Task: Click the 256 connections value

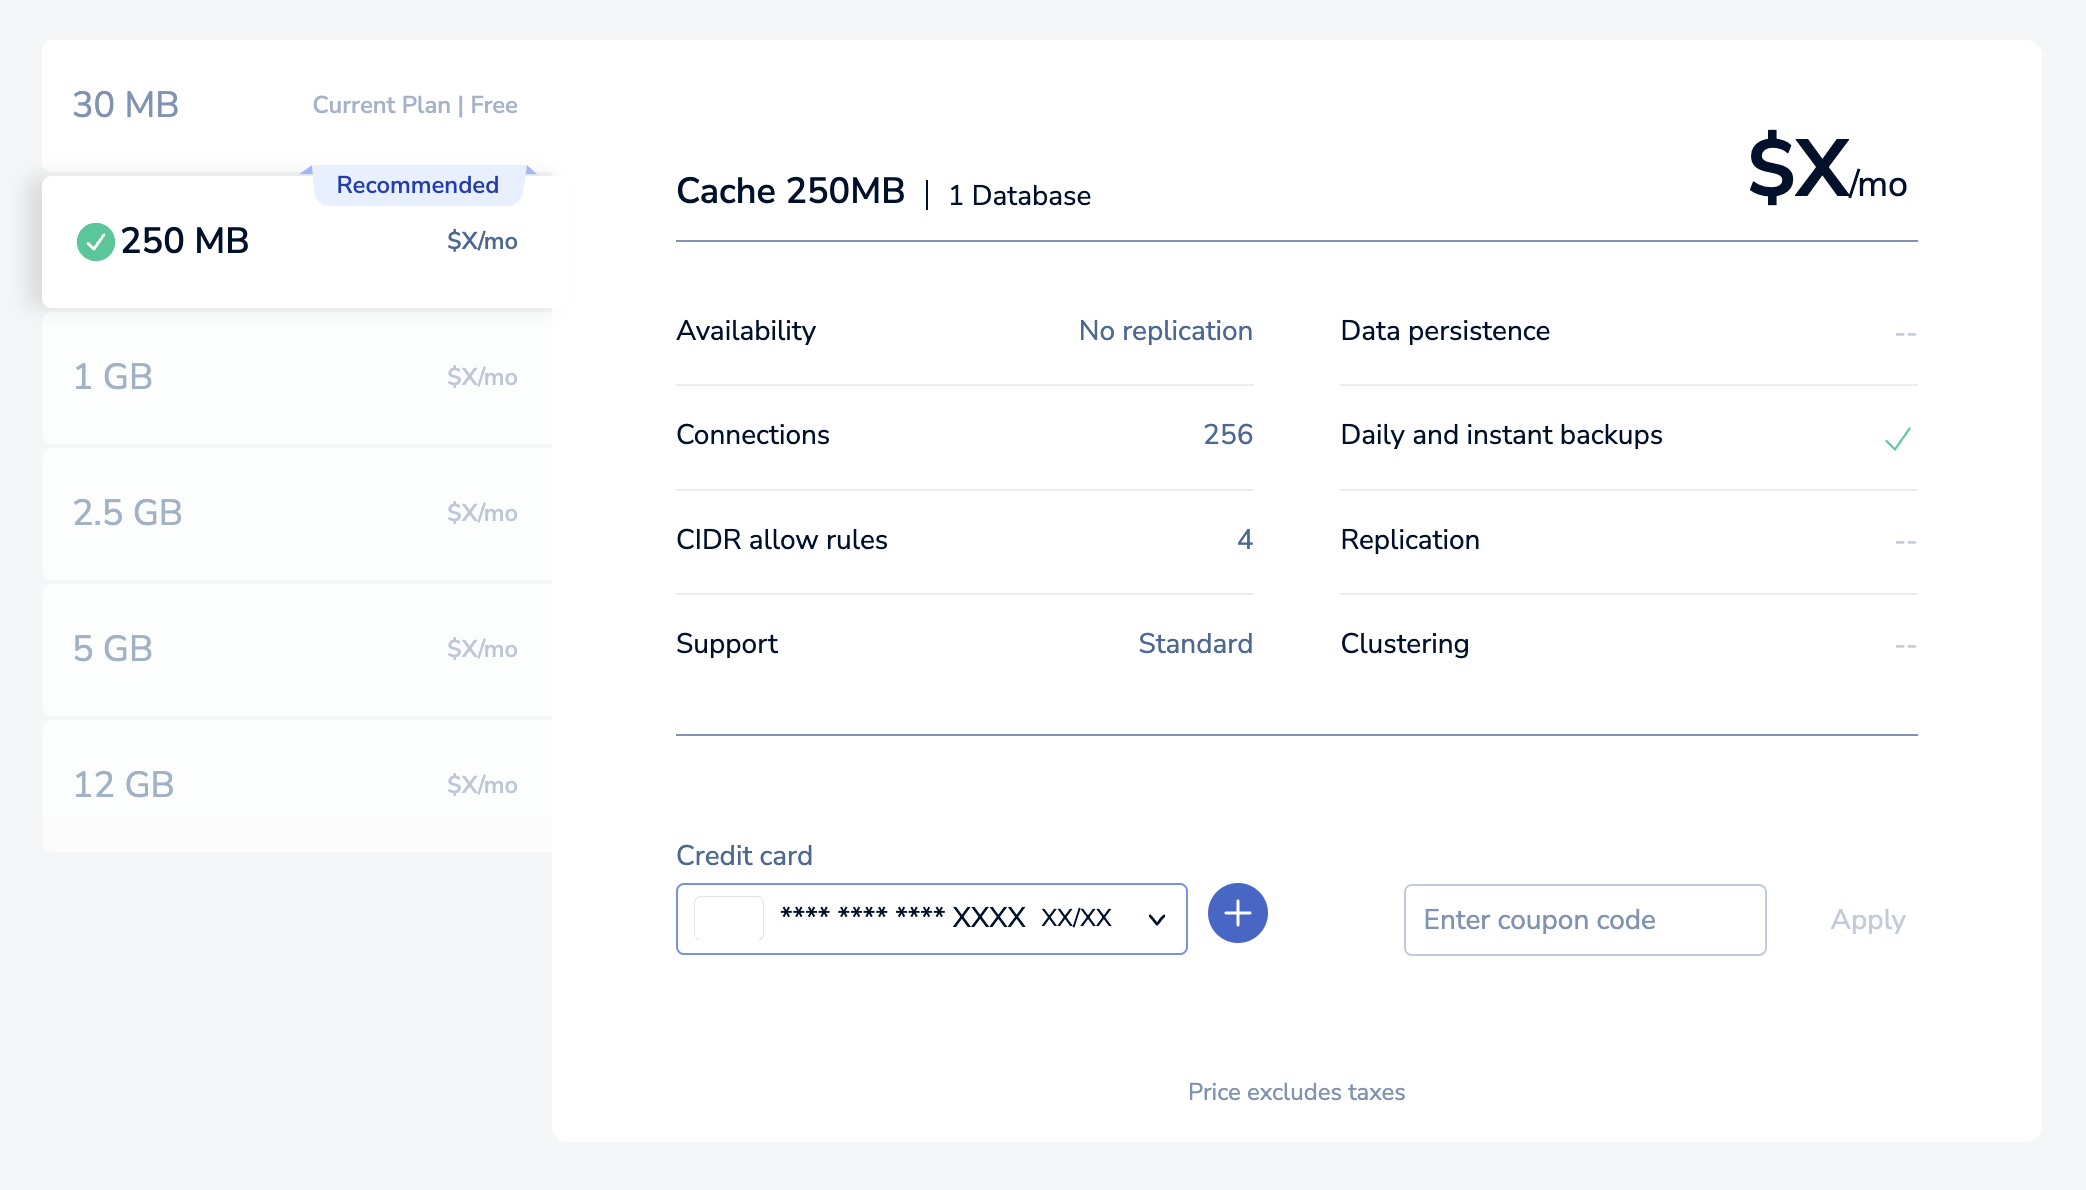Action: (1228, 434)
